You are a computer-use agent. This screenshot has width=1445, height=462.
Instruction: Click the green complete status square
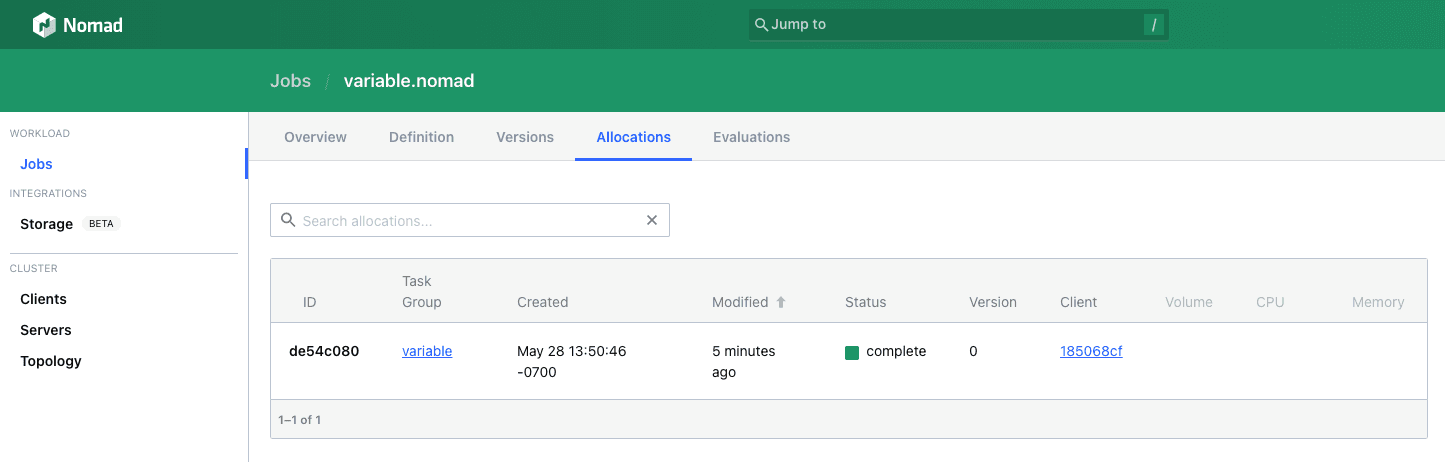click(x=852, y=352)
